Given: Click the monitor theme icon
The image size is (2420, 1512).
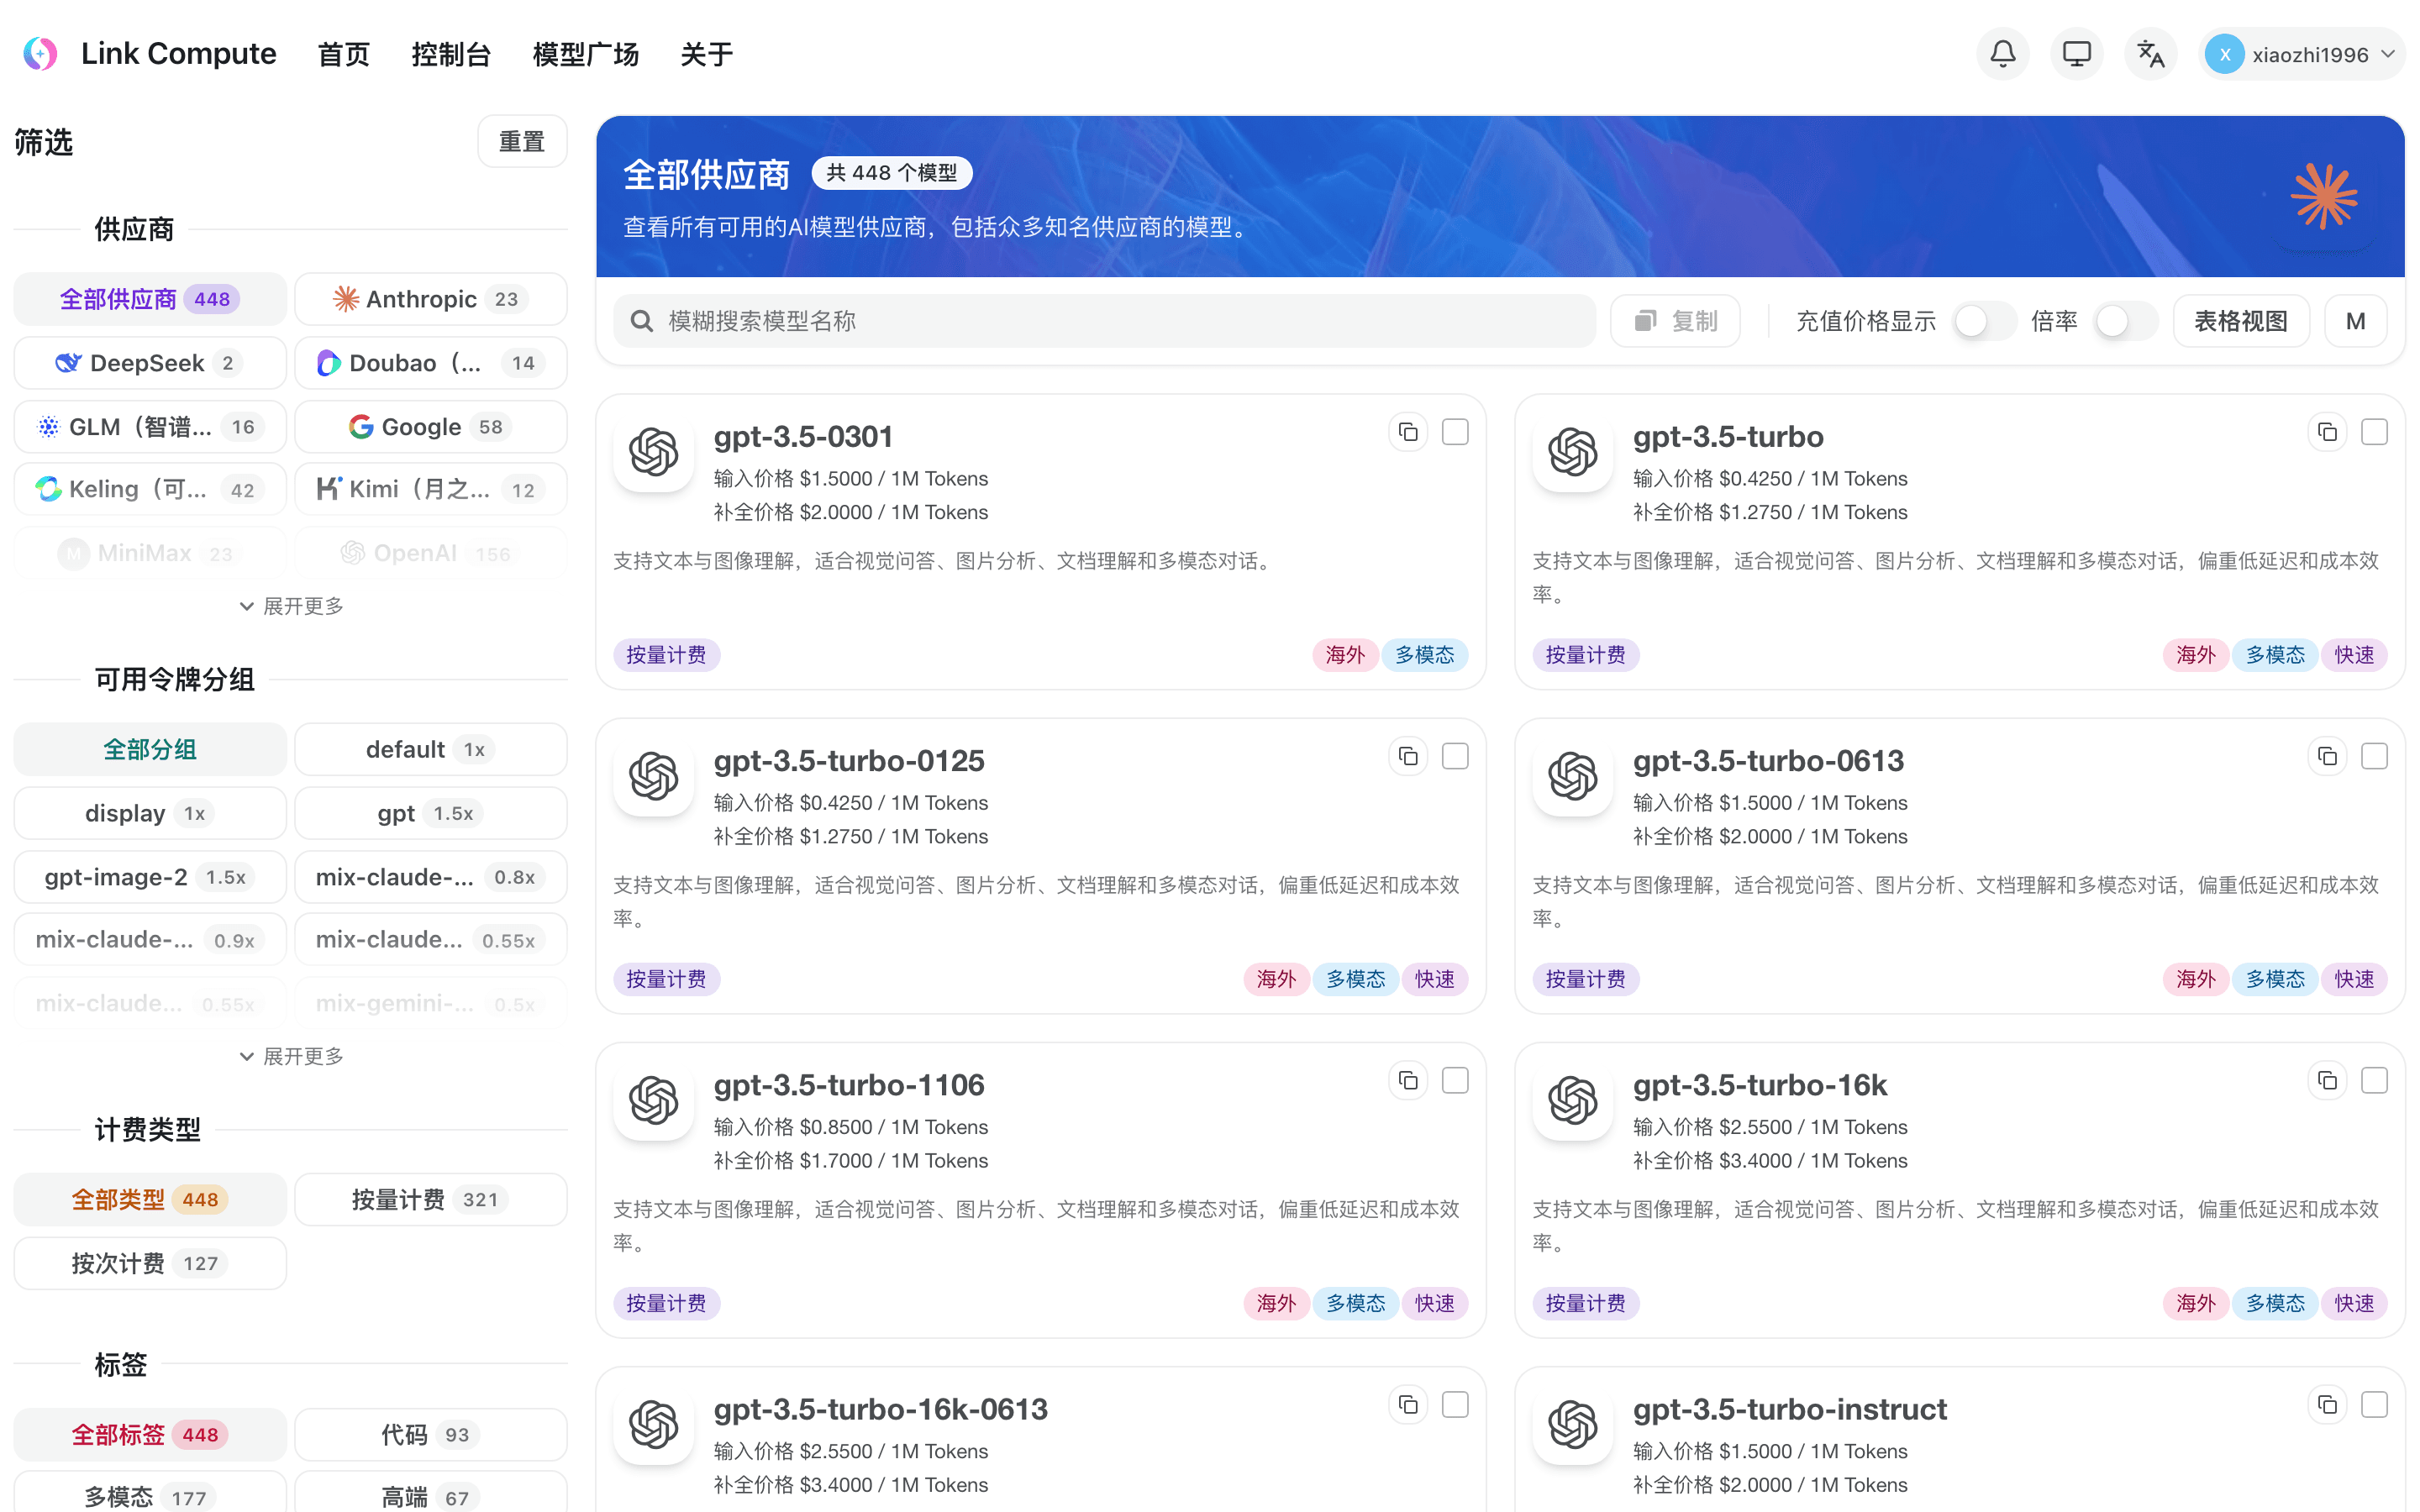Looking at the screenshot, I should [2076, 54].
